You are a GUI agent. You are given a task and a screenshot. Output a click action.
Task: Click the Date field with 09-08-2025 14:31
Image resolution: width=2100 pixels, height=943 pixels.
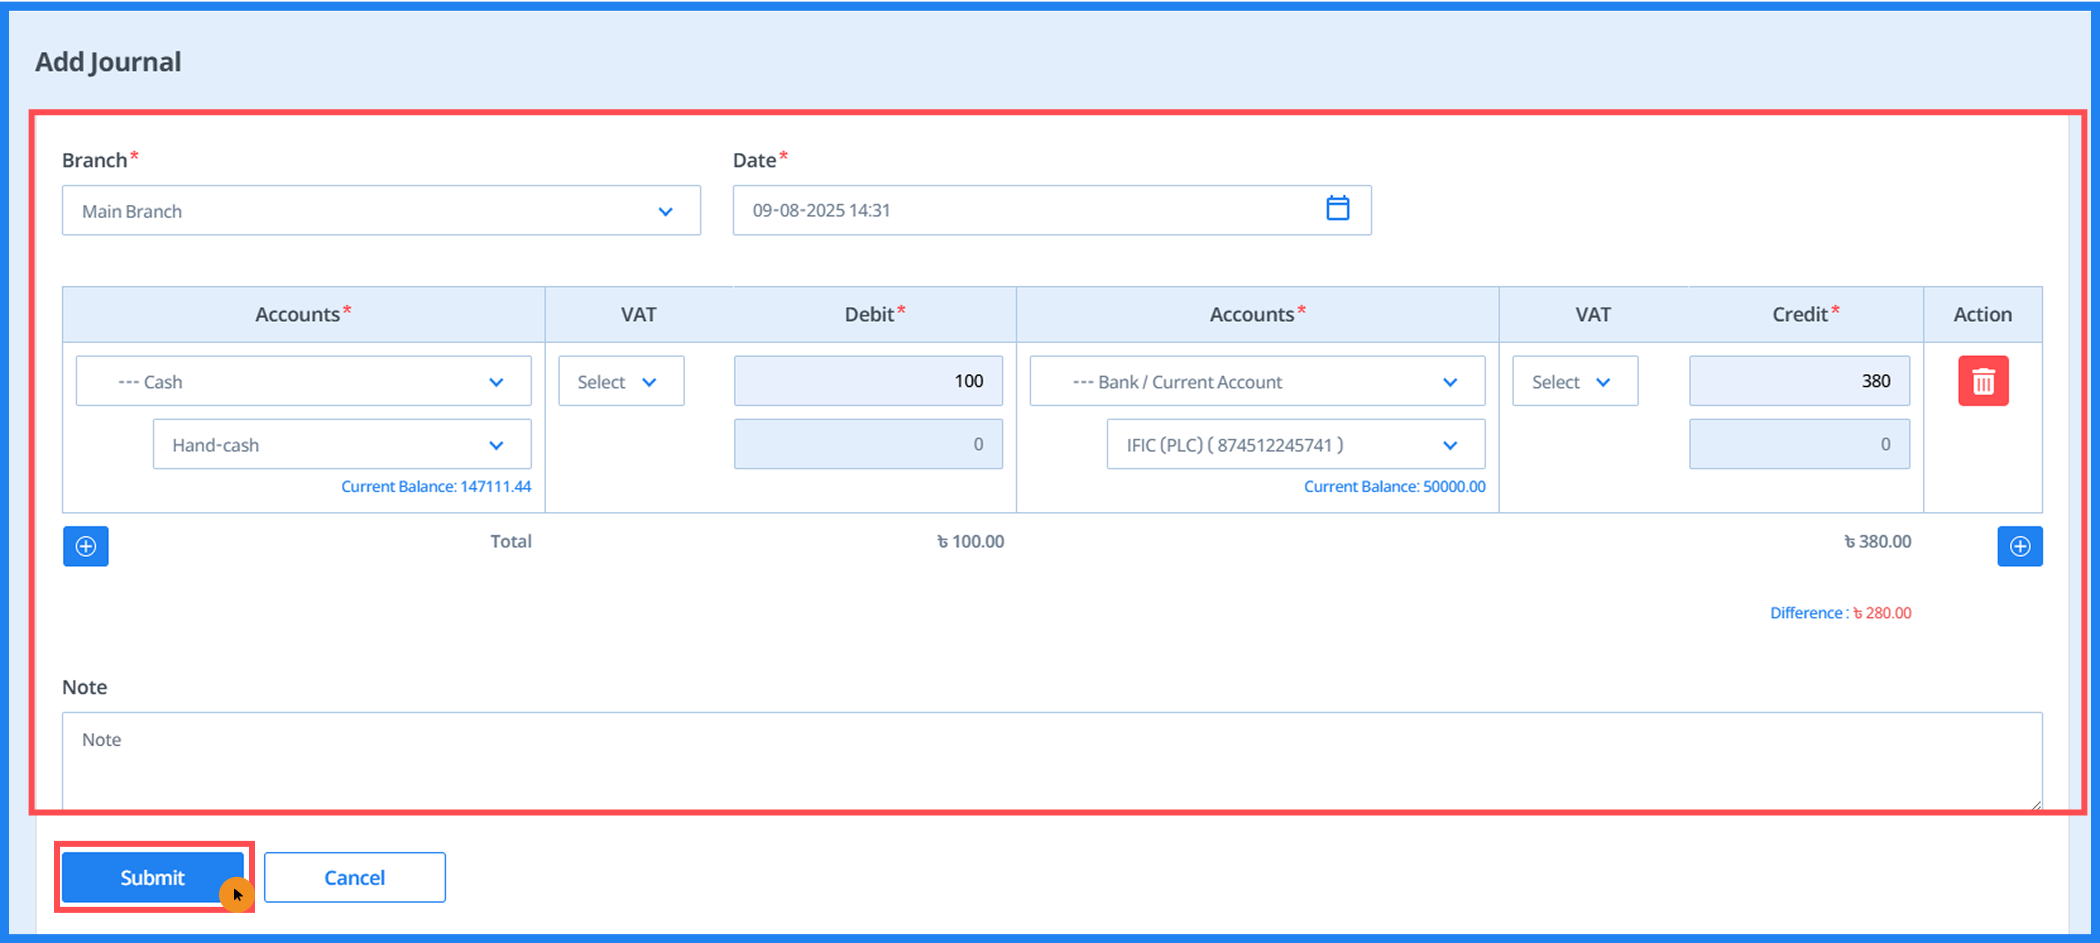1030,210
